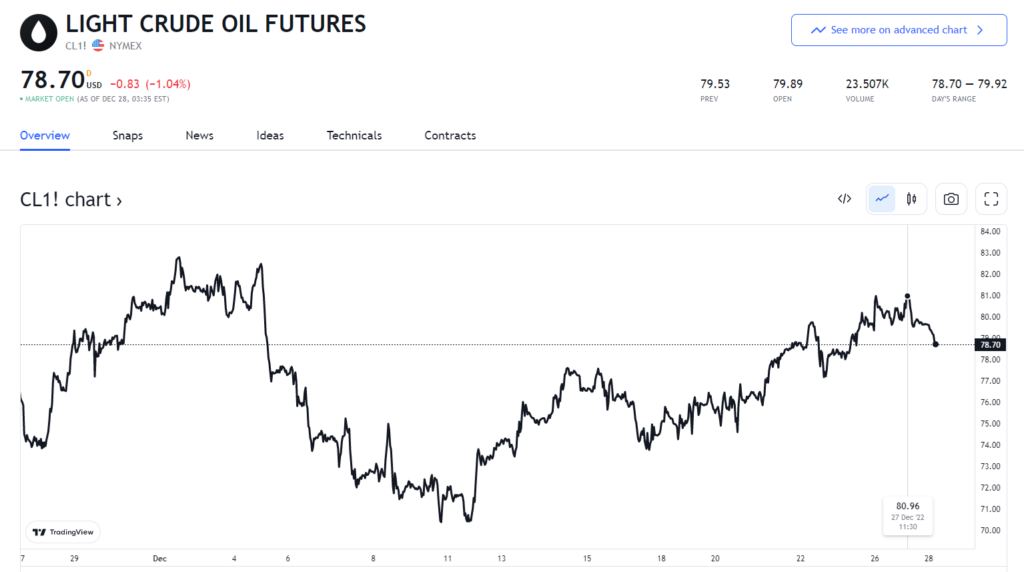Click the current price dot on chart line
The width and height of the screenshot is (1024, 572).
[x=936, y=344]
